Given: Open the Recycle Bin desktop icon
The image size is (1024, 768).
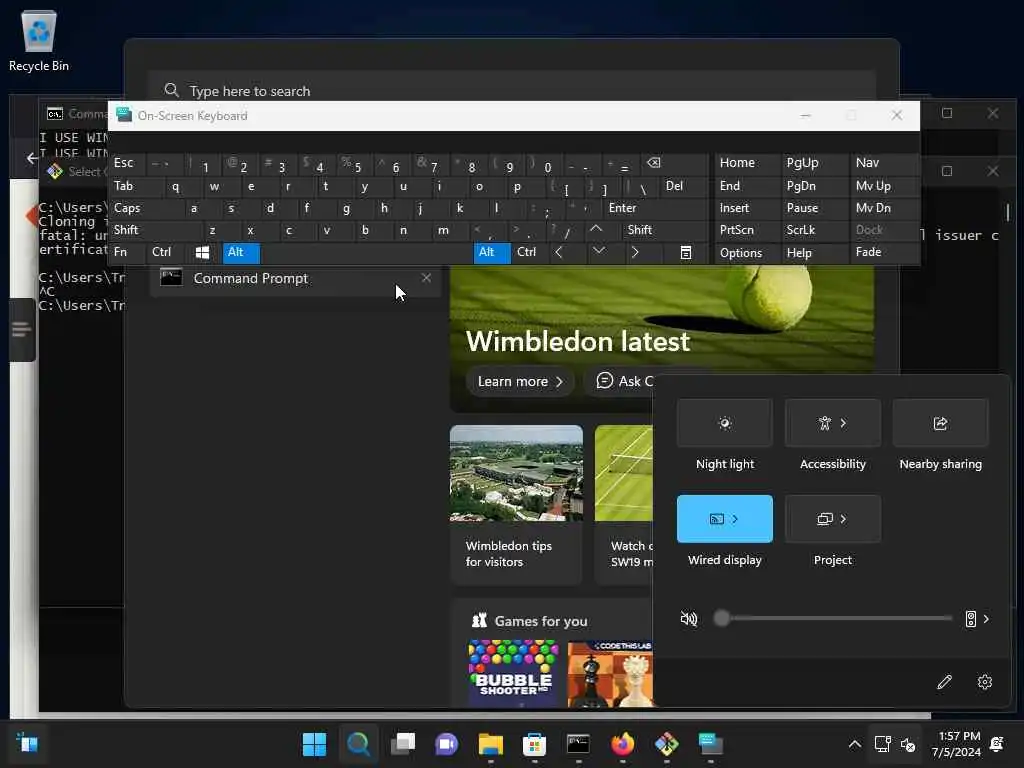Looking at the screenshot, I should pos(39,40).
